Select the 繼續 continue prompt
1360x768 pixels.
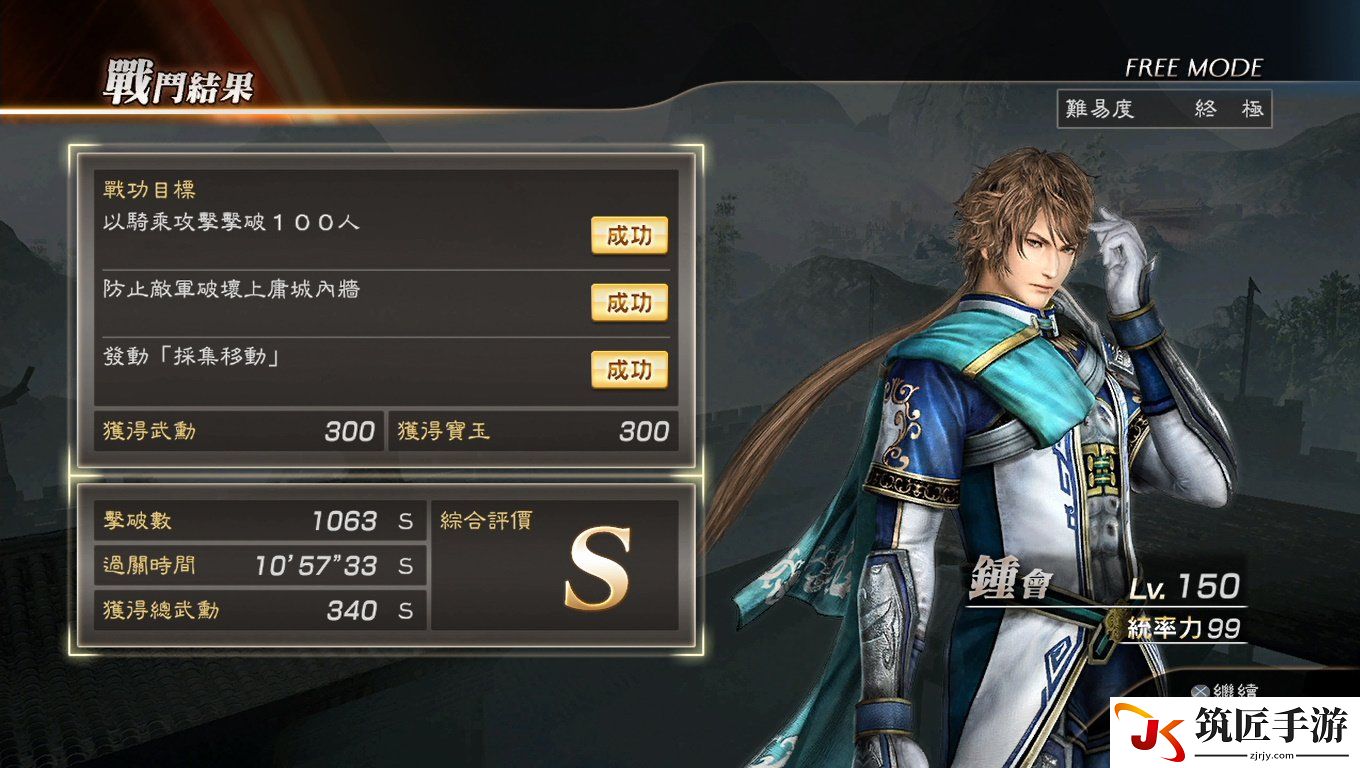[1225, 691]
